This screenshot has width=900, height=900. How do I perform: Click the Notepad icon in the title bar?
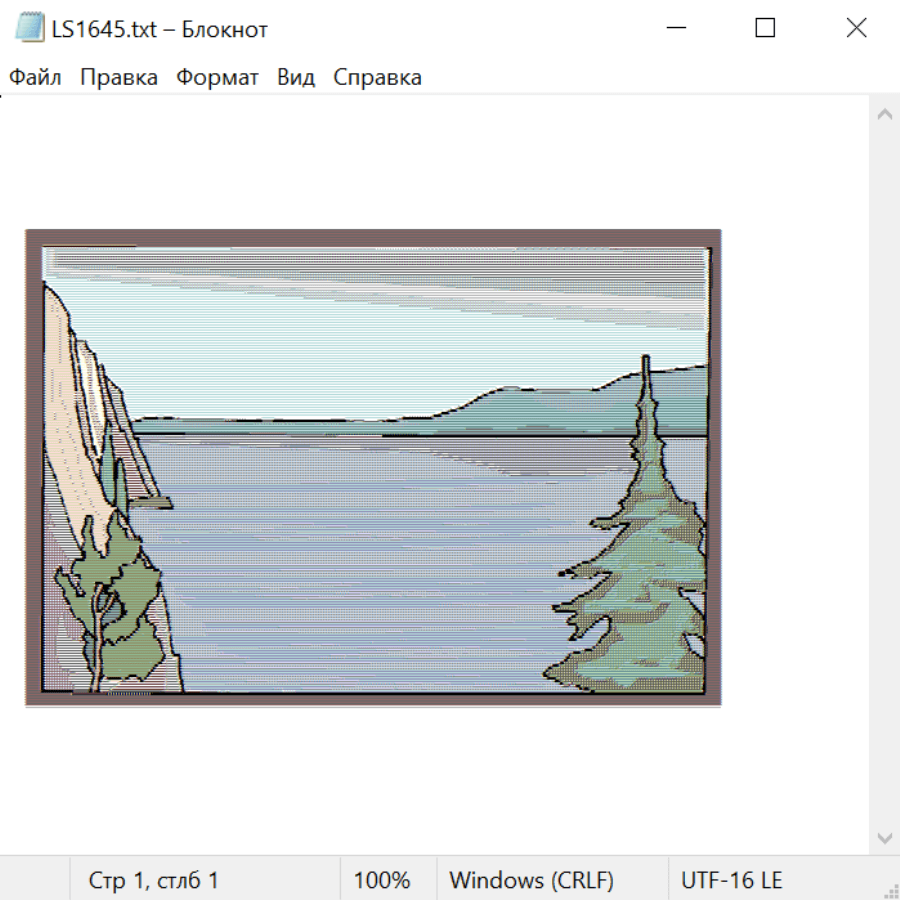(x=29, y=28)
